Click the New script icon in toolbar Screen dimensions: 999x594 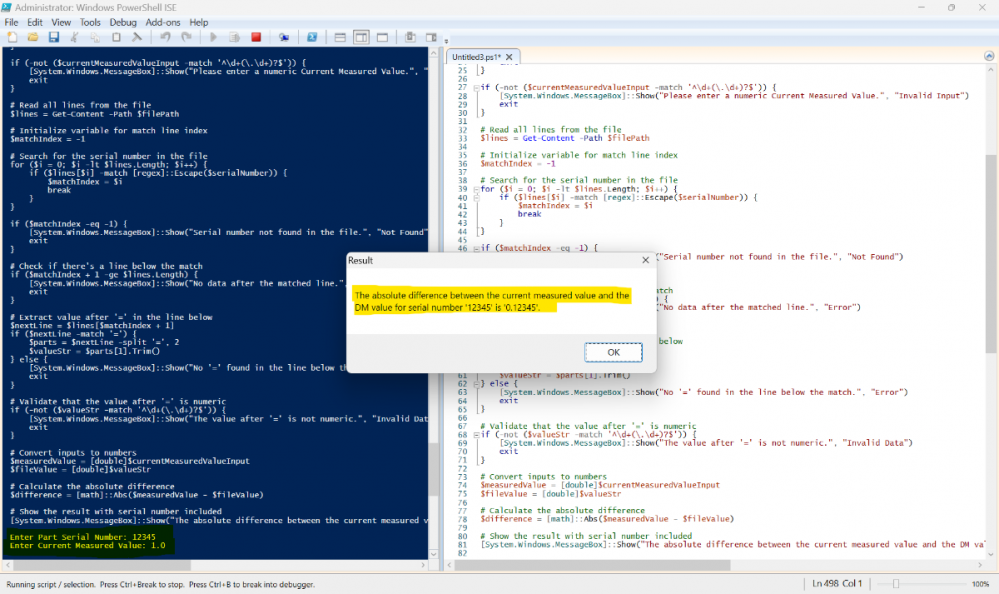coord(12,37)
